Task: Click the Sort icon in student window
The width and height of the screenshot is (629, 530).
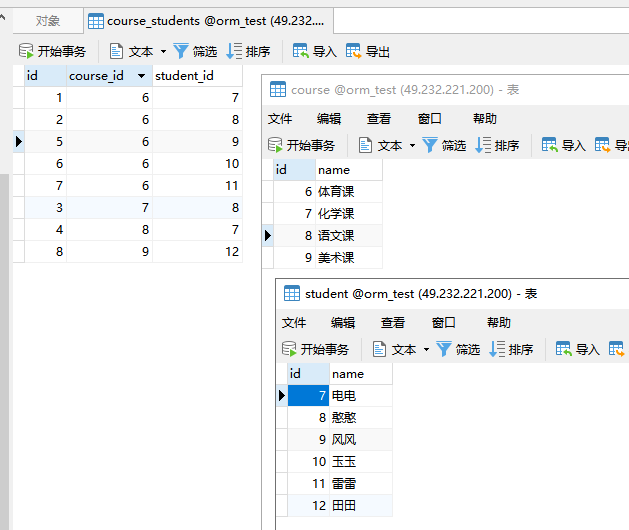Action: click(x=497, y=349)
